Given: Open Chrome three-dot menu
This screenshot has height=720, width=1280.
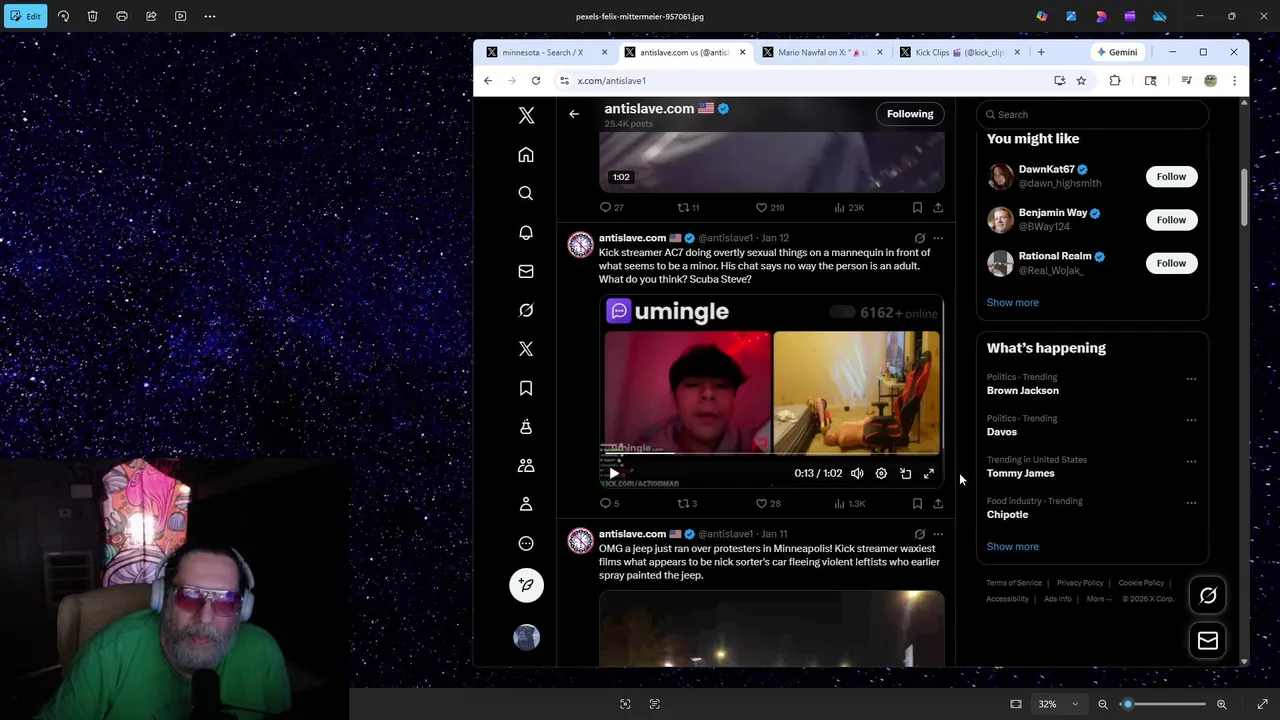Looking at the screenshot, I should 1234,81.
